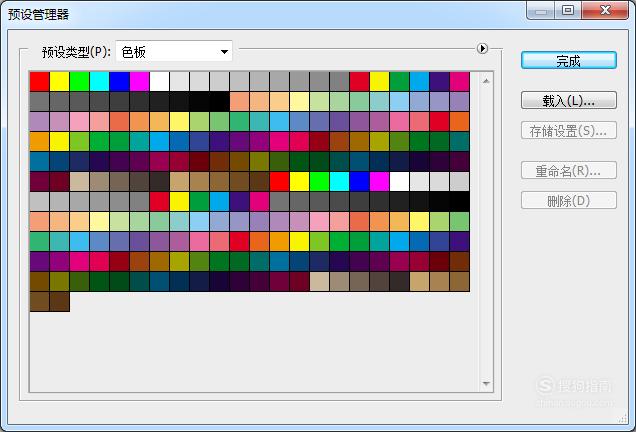
Task: Select the first swatch in ninth row, green
Action: (x=40, y=241)
